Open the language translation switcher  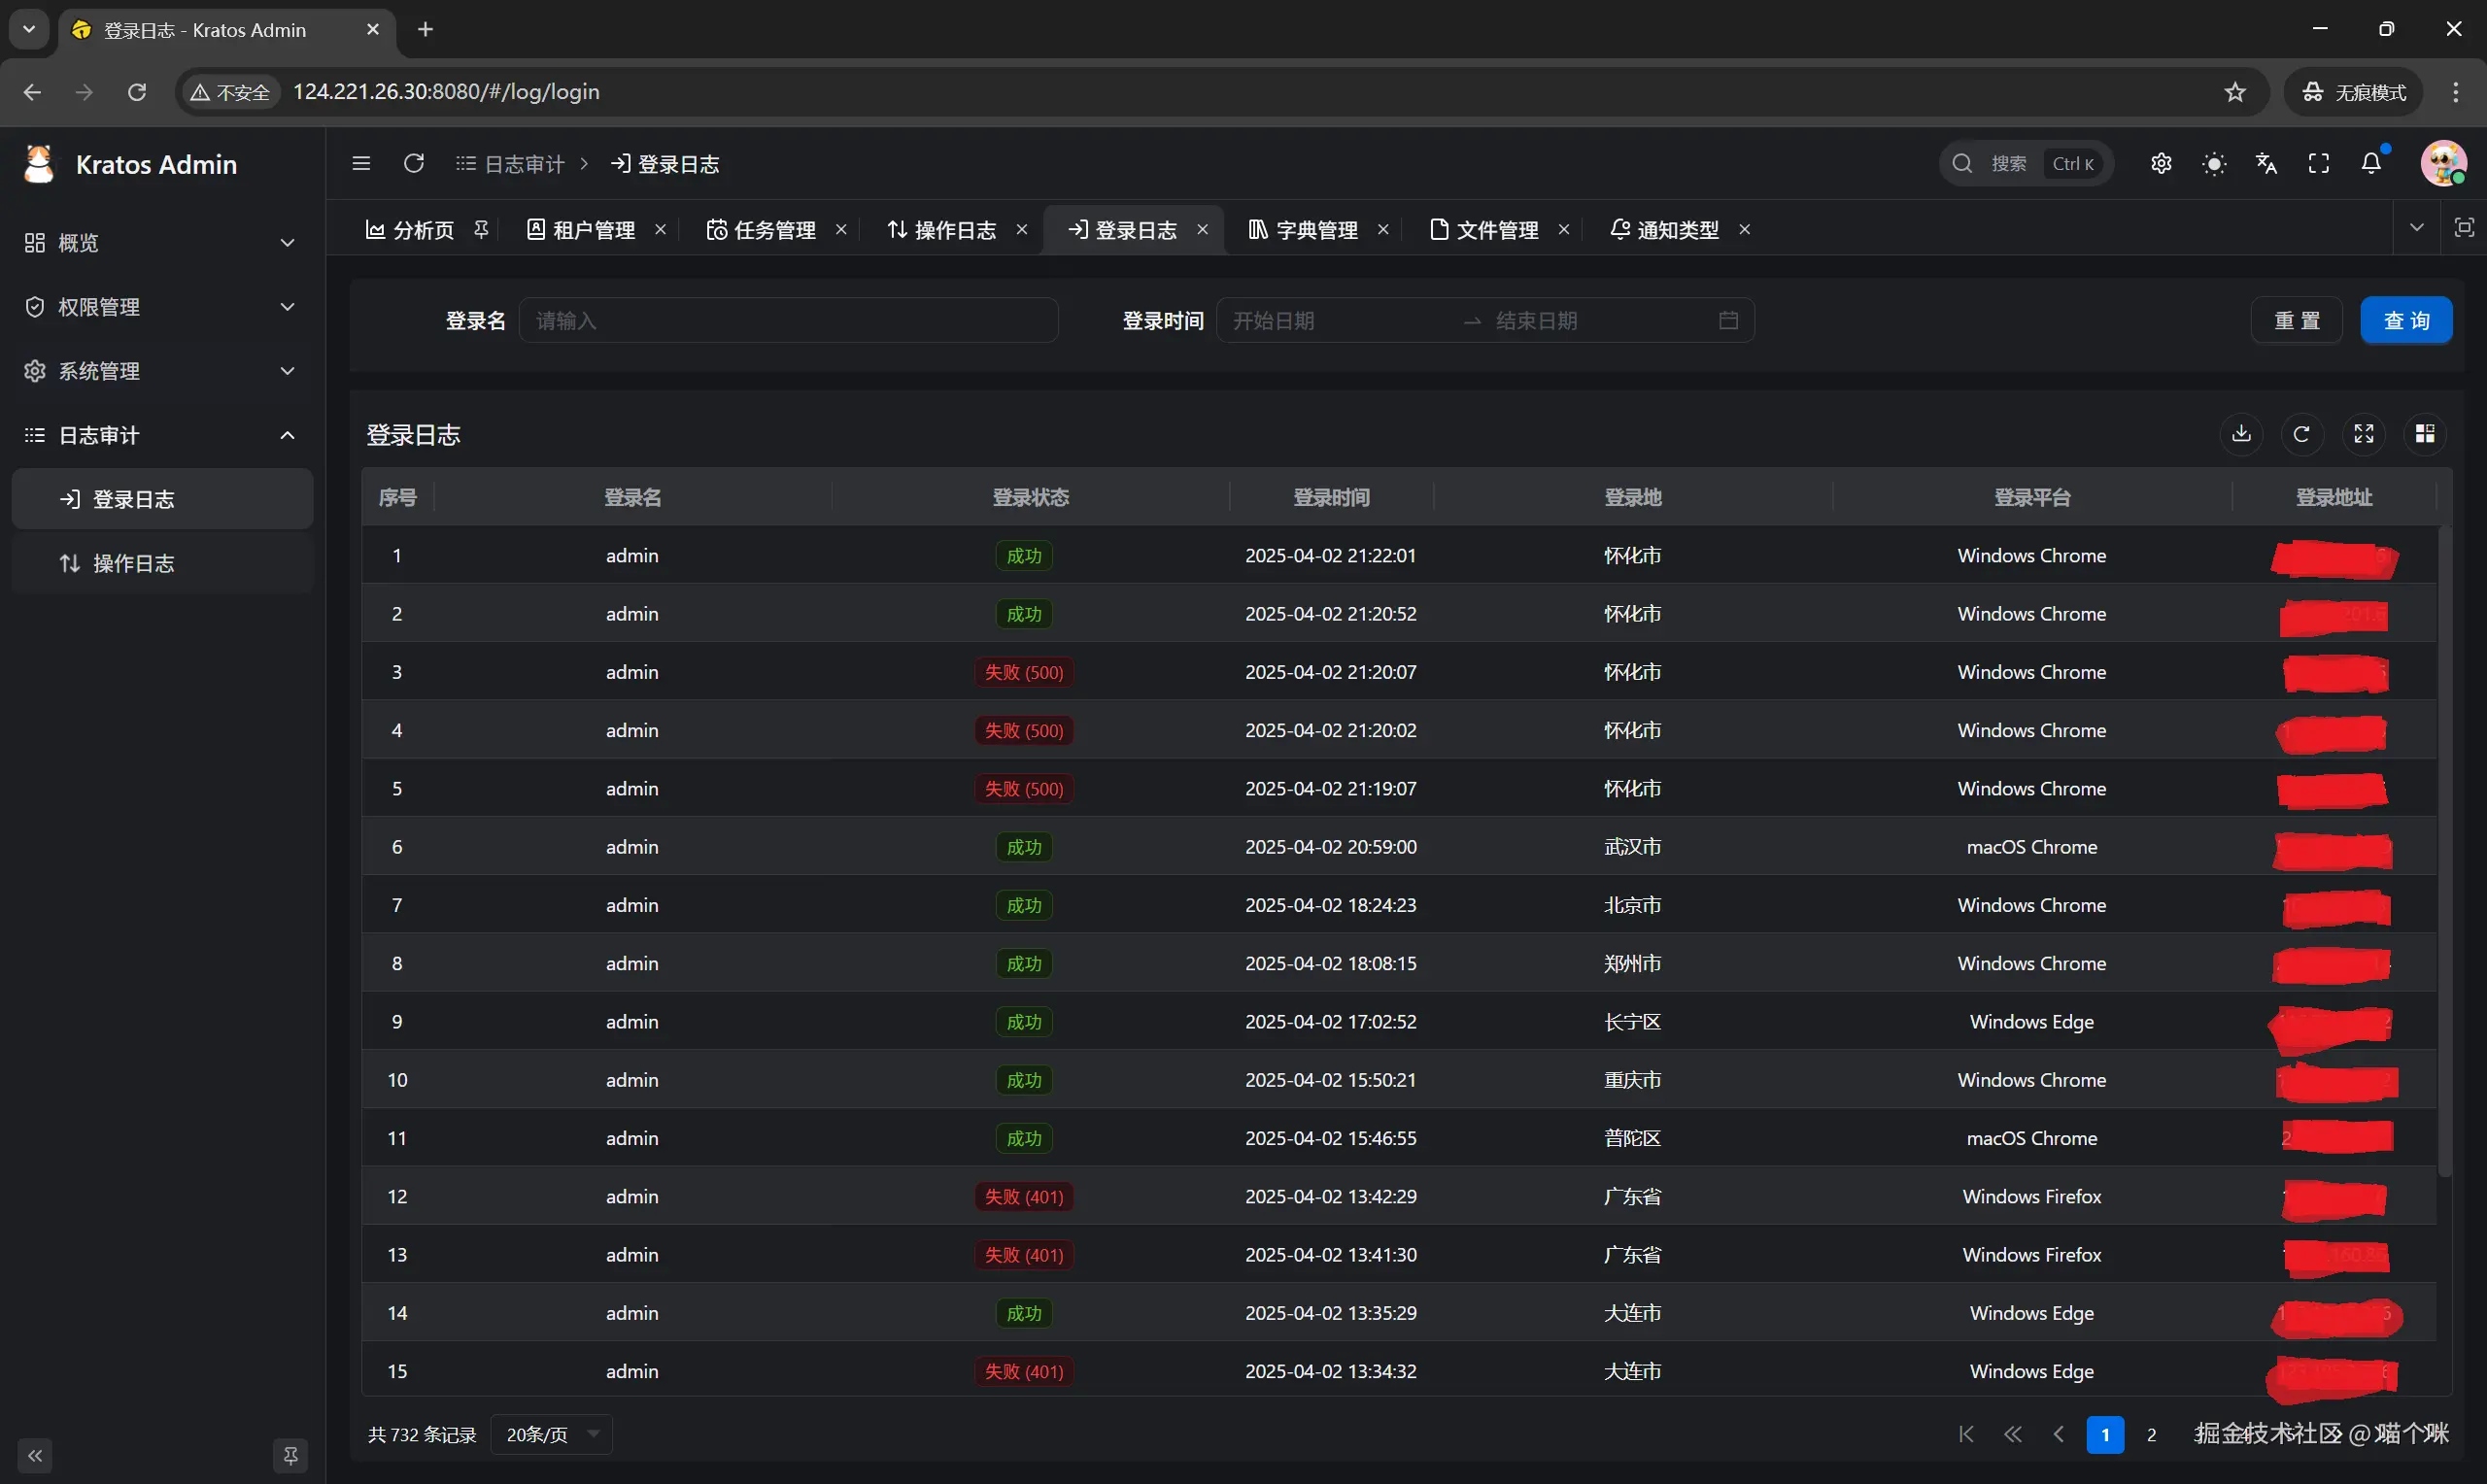coord(2267,164)
